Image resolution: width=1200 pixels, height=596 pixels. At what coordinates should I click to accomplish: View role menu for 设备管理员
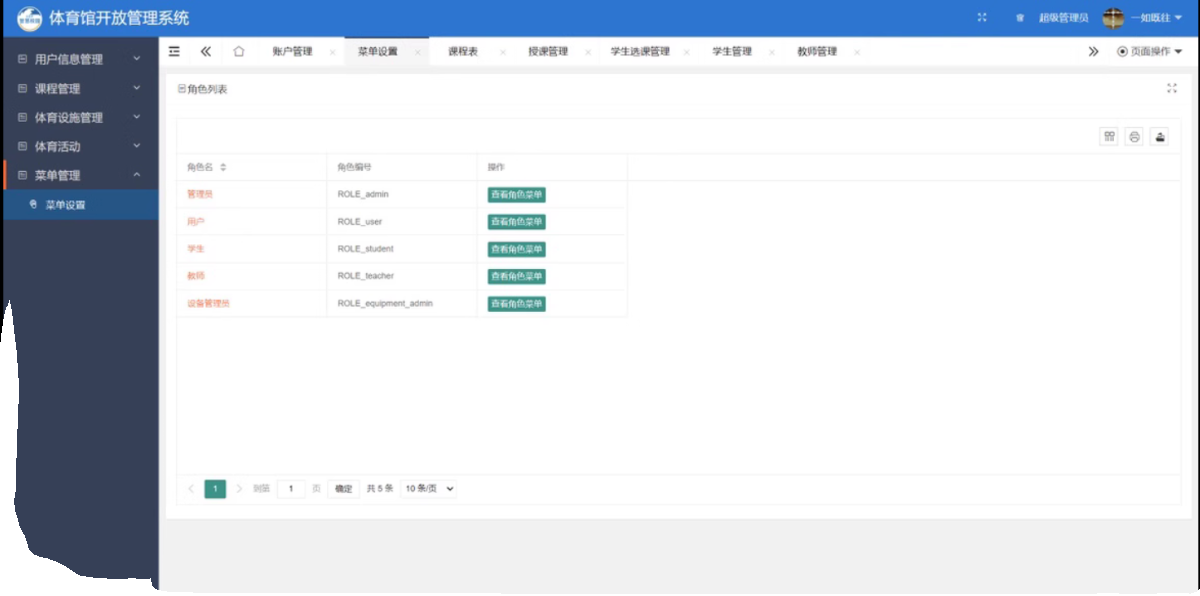516,303
